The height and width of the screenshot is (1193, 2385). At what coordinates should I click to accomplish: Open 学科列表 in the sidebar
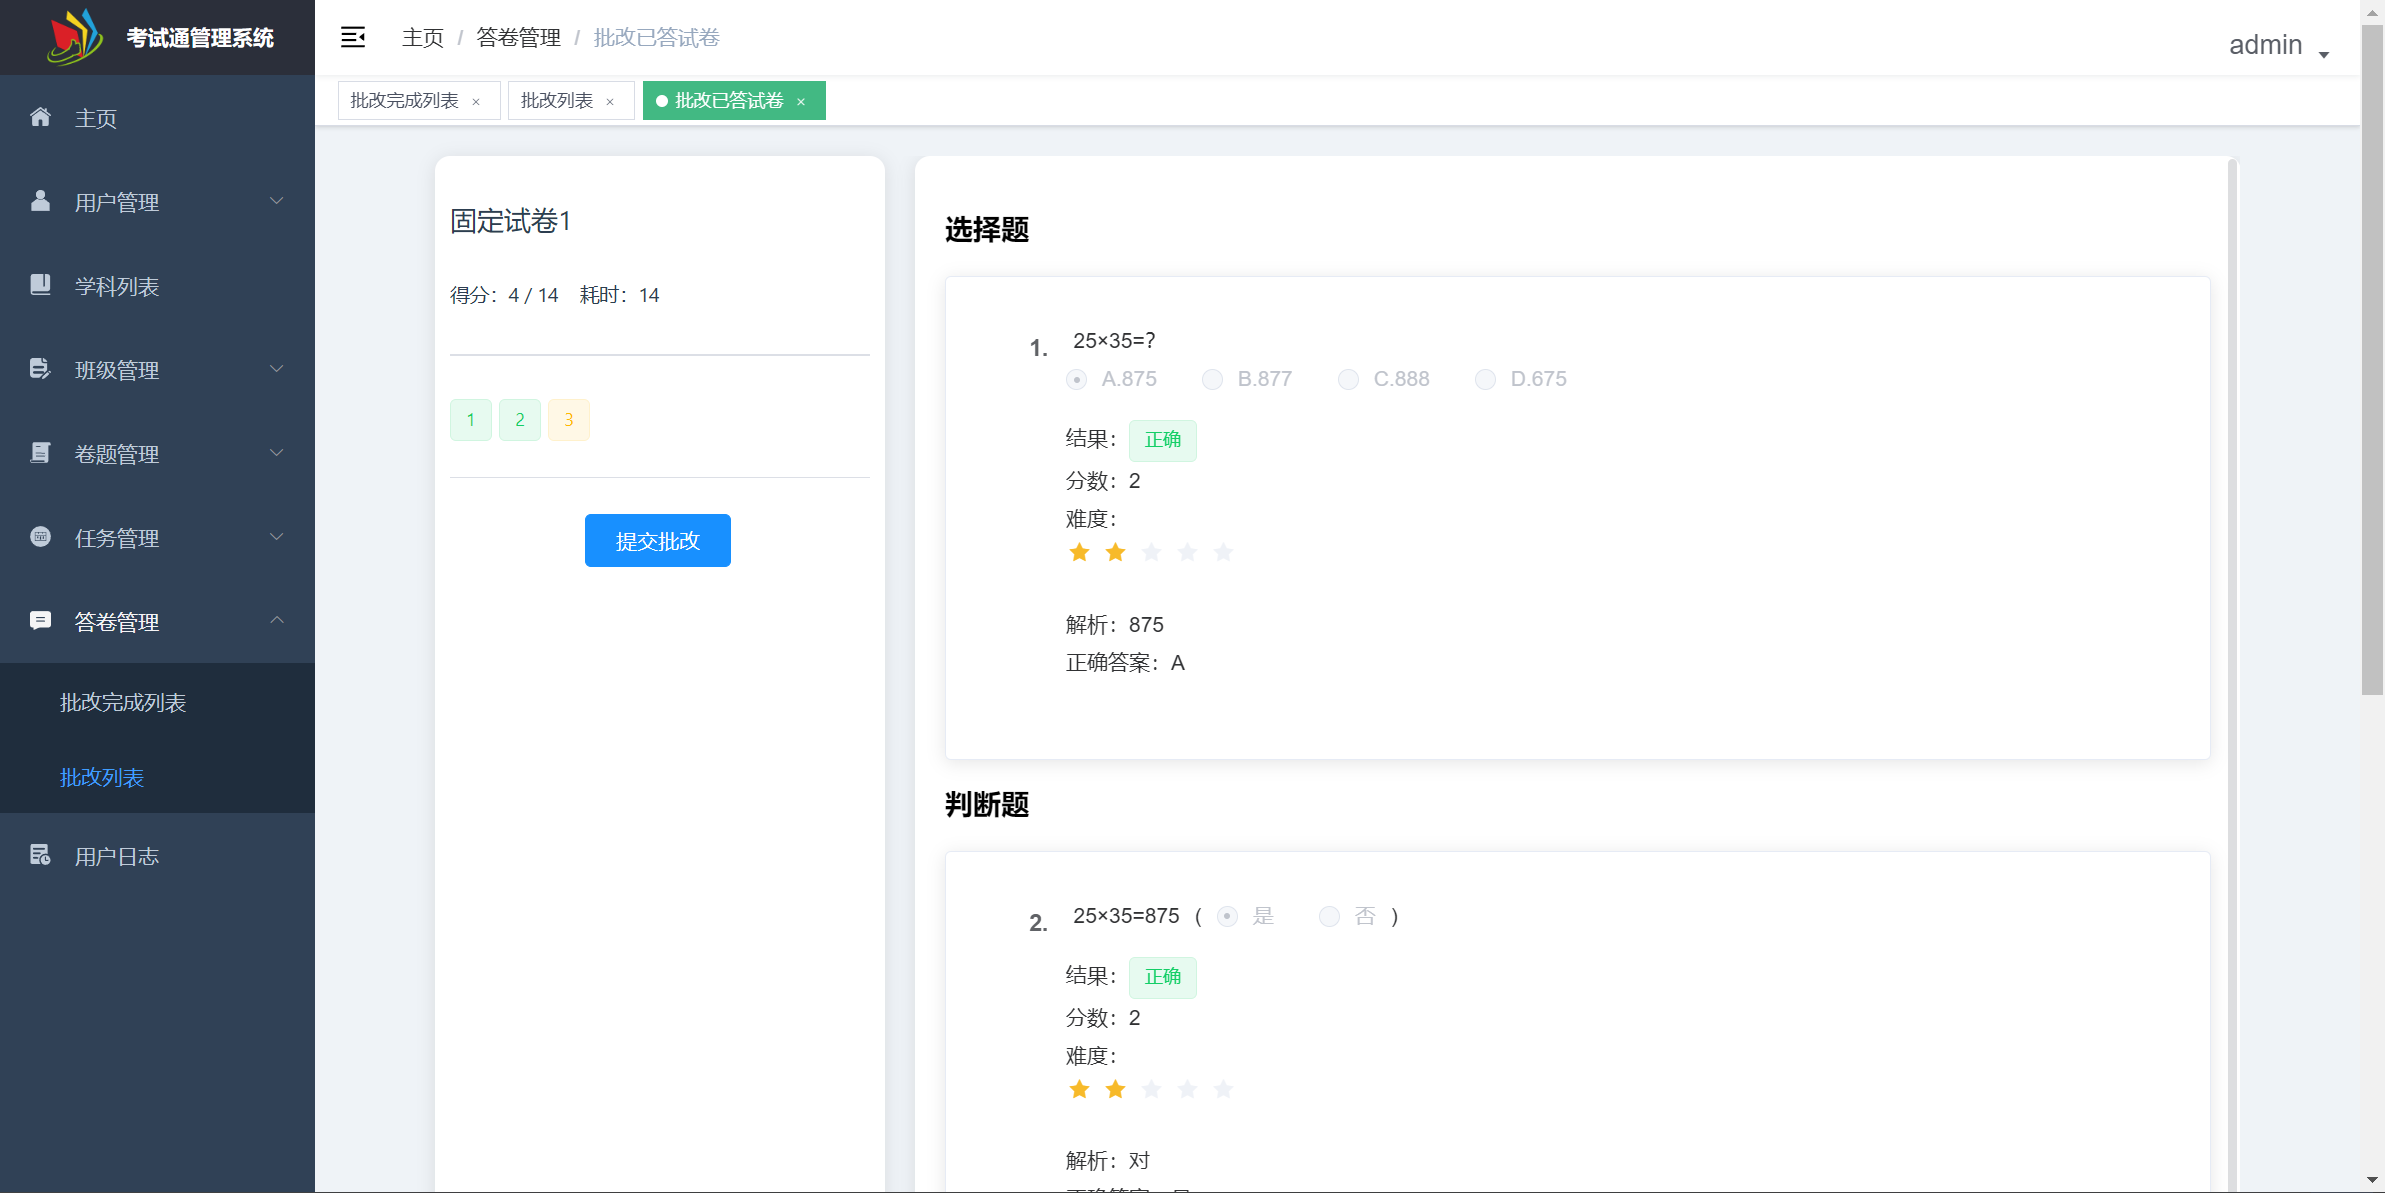[x=157, y=285]
